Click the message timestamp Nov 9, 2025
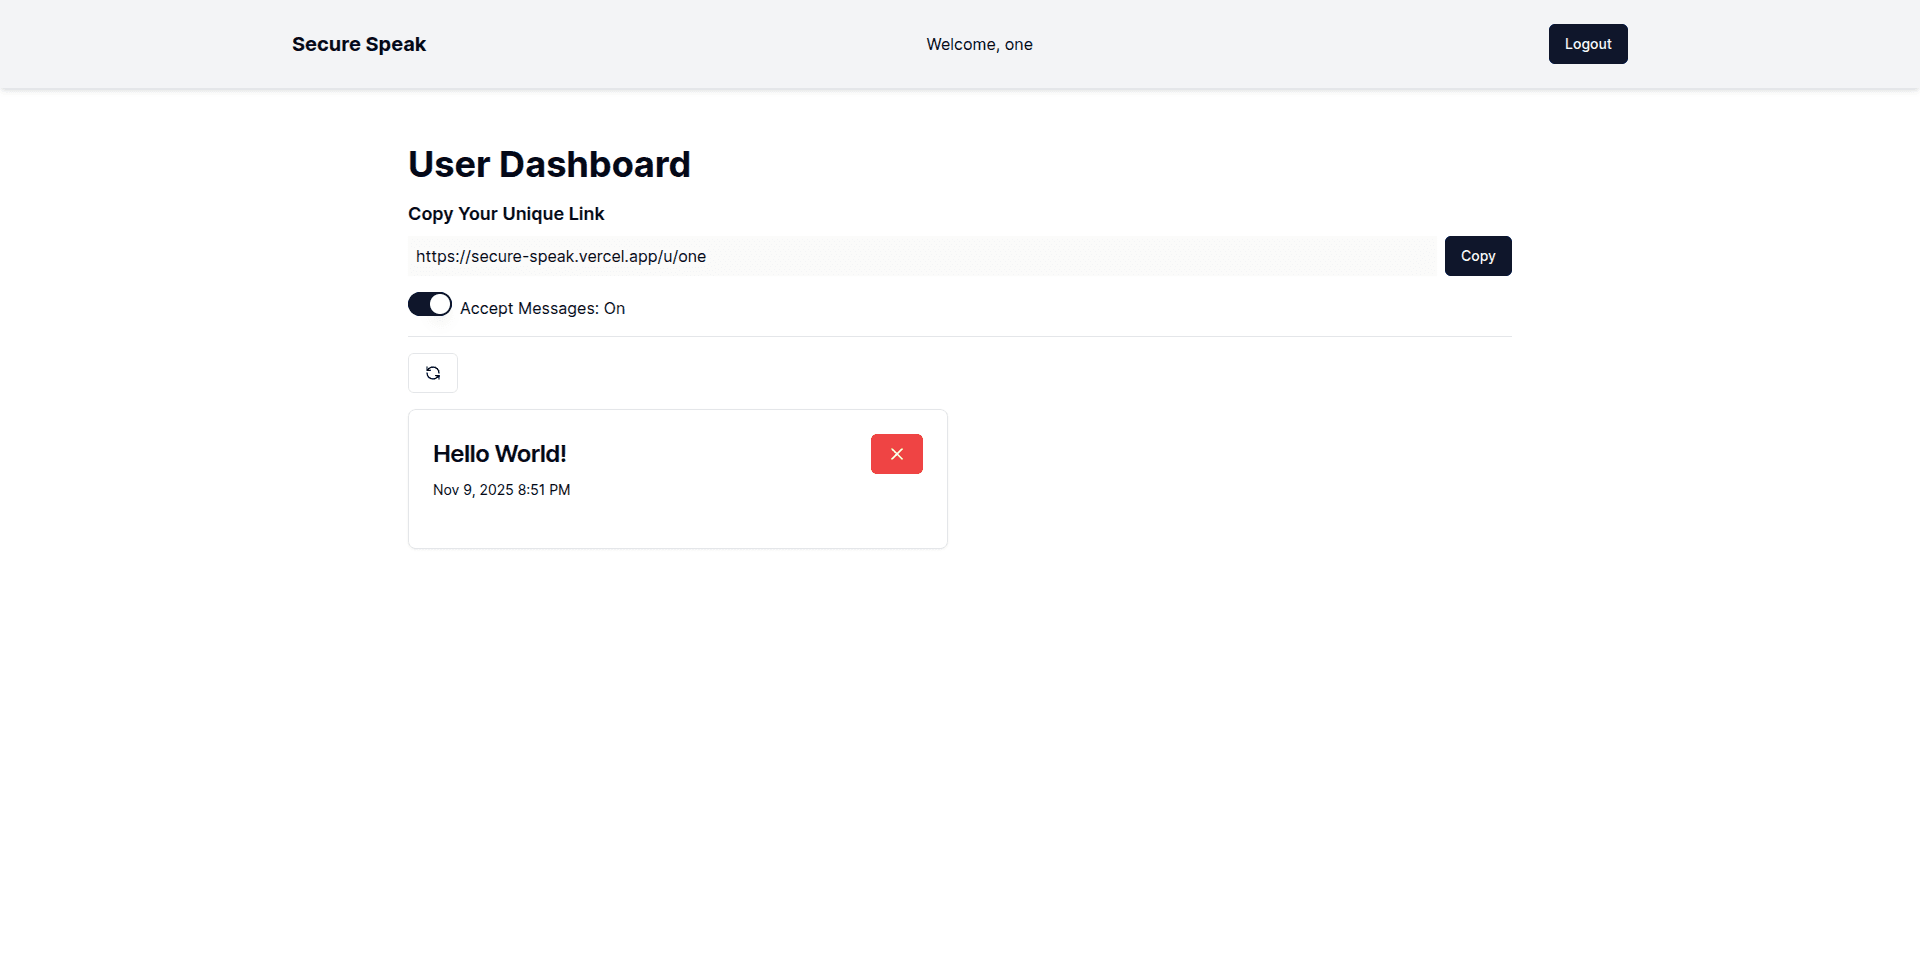Viewport: 1920px width, 957px height. coord(501,490)
